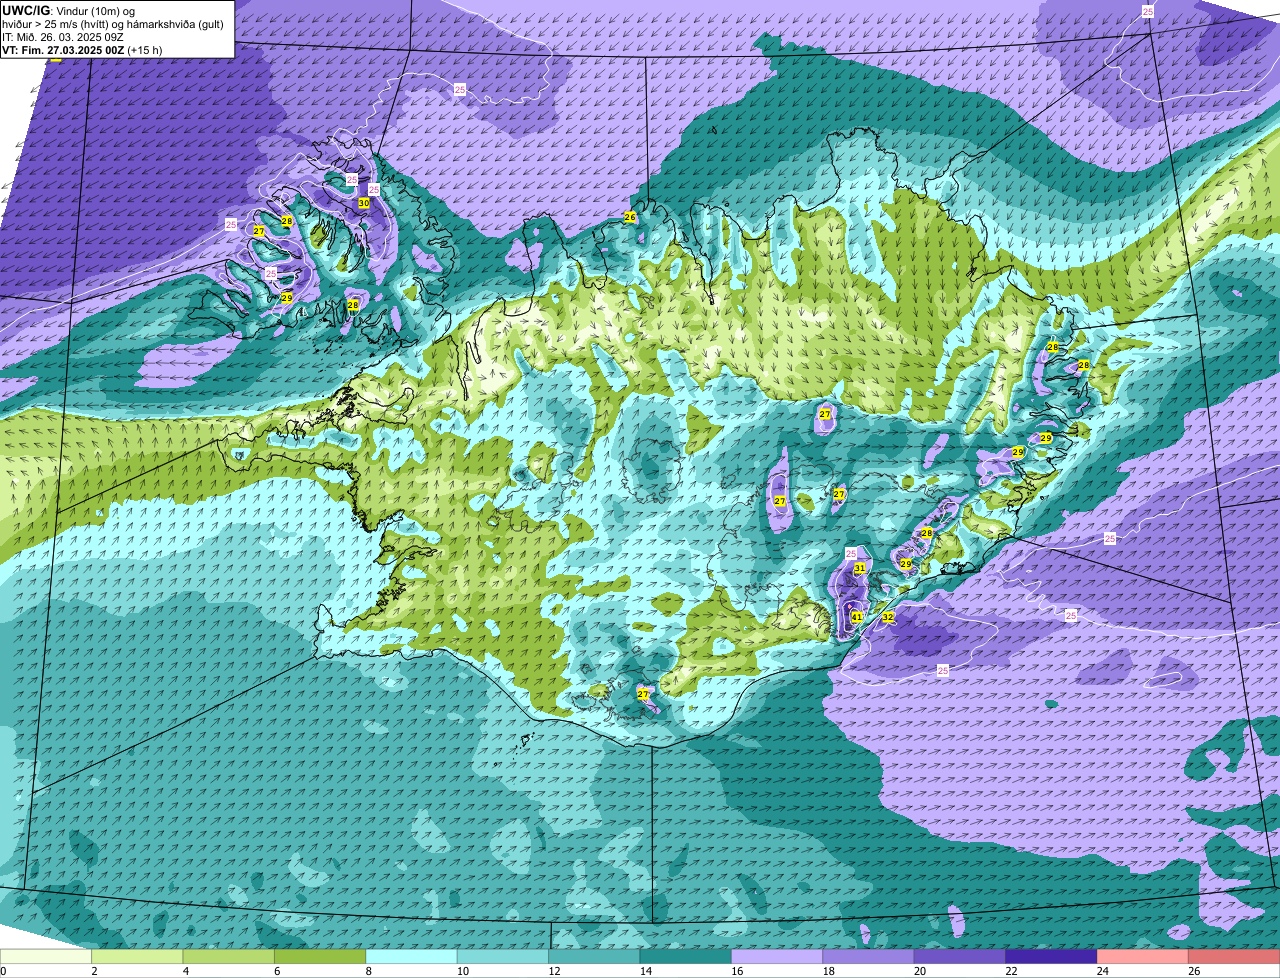Click the 14–16 m/s dark teal legend swatch
The height and width of the screenshot is (978, 1280).
(686, 956)
